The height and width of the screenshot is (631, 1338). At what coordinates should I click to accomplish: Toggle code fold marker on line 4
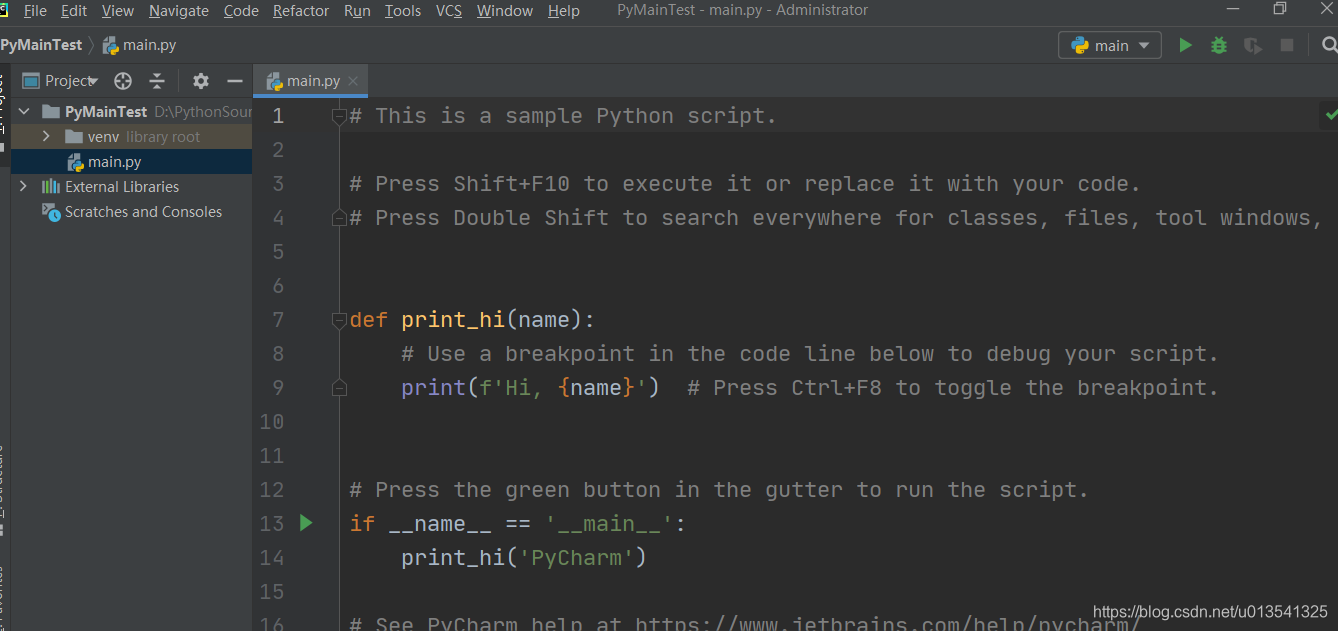(x=339, y=218)
